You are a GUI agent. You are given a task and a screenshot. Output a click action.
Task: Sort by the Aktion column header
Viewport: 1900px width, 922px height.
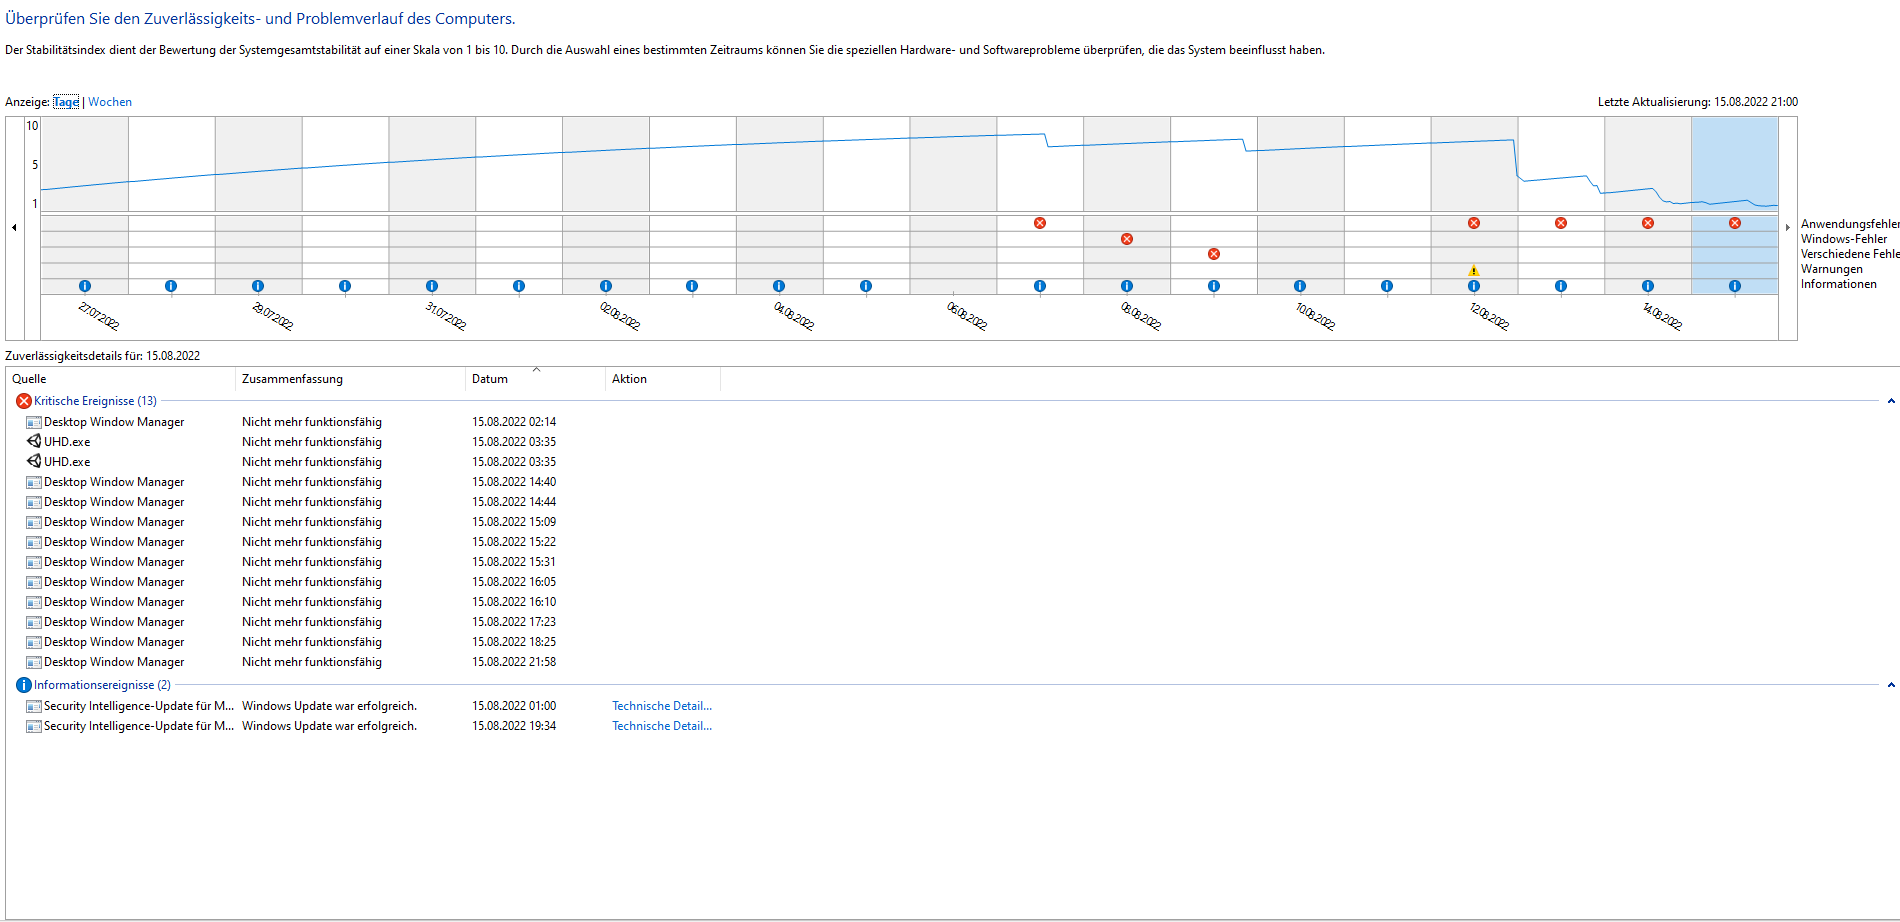click(x=662, y=379)
